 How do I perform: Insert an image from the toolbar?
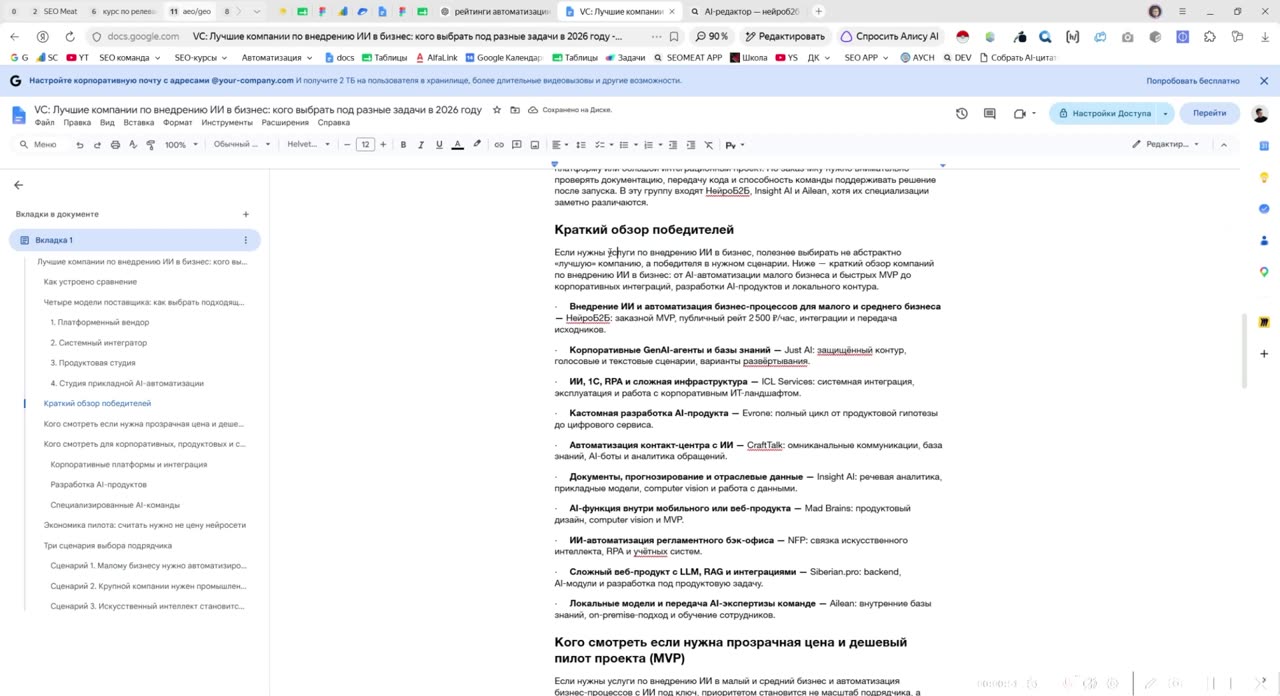pyautogui.click(x=535, y=145)
